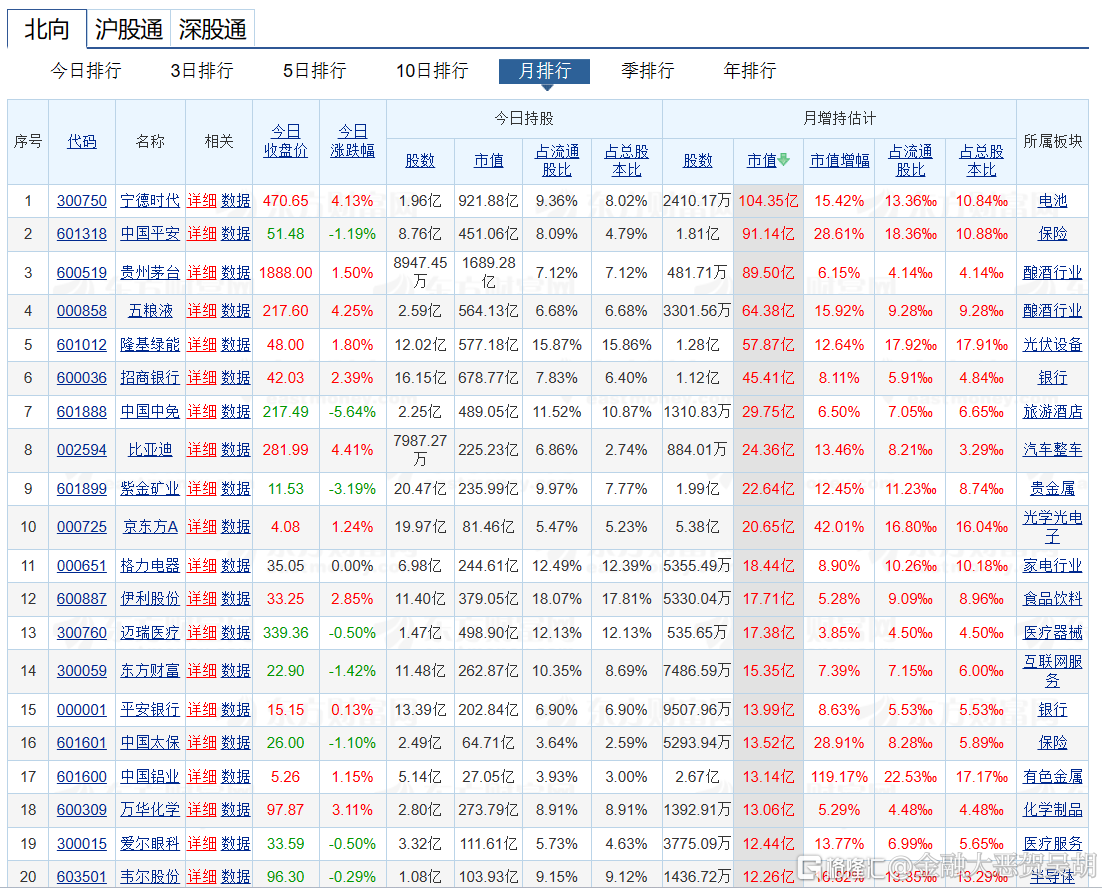The width and height of the screenshot is (1102, 888).
Task: Open 详细 link for 平安银行
Action: click(x=202, y=710)
